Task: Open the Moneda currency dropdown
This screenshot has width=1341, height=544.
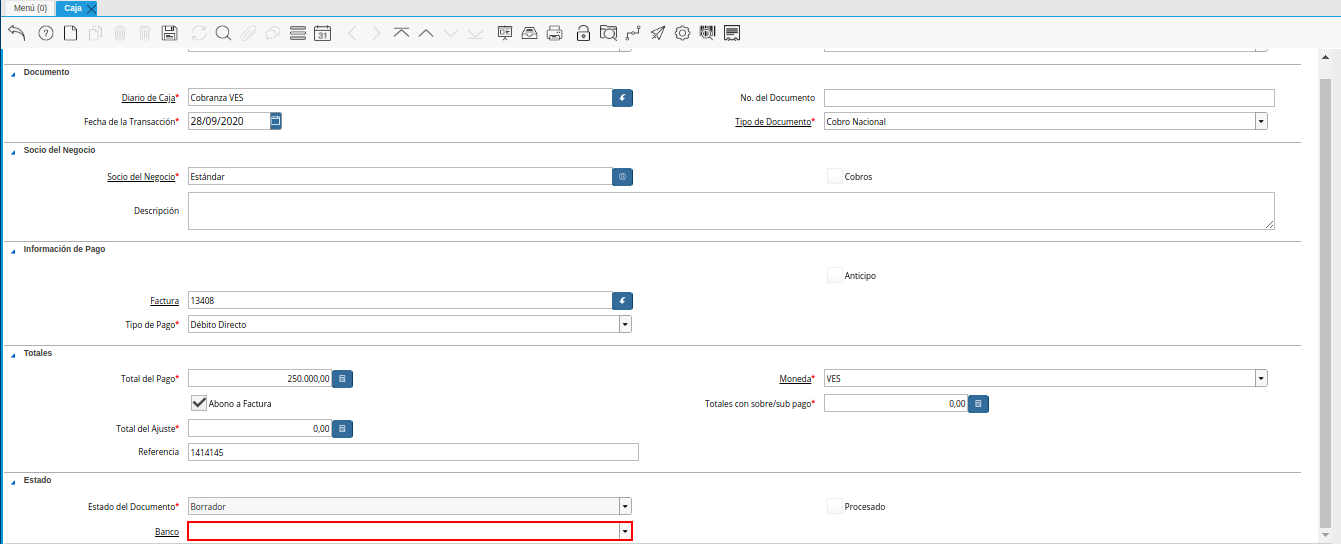Action: [x=1261, y=379]
